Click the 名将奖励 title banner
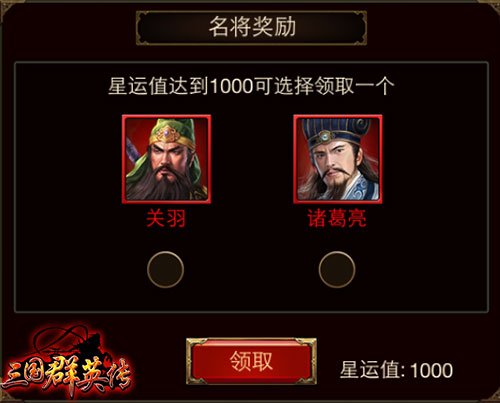Image resolution: width=500 pixels, height=403 pixels. 251,28
